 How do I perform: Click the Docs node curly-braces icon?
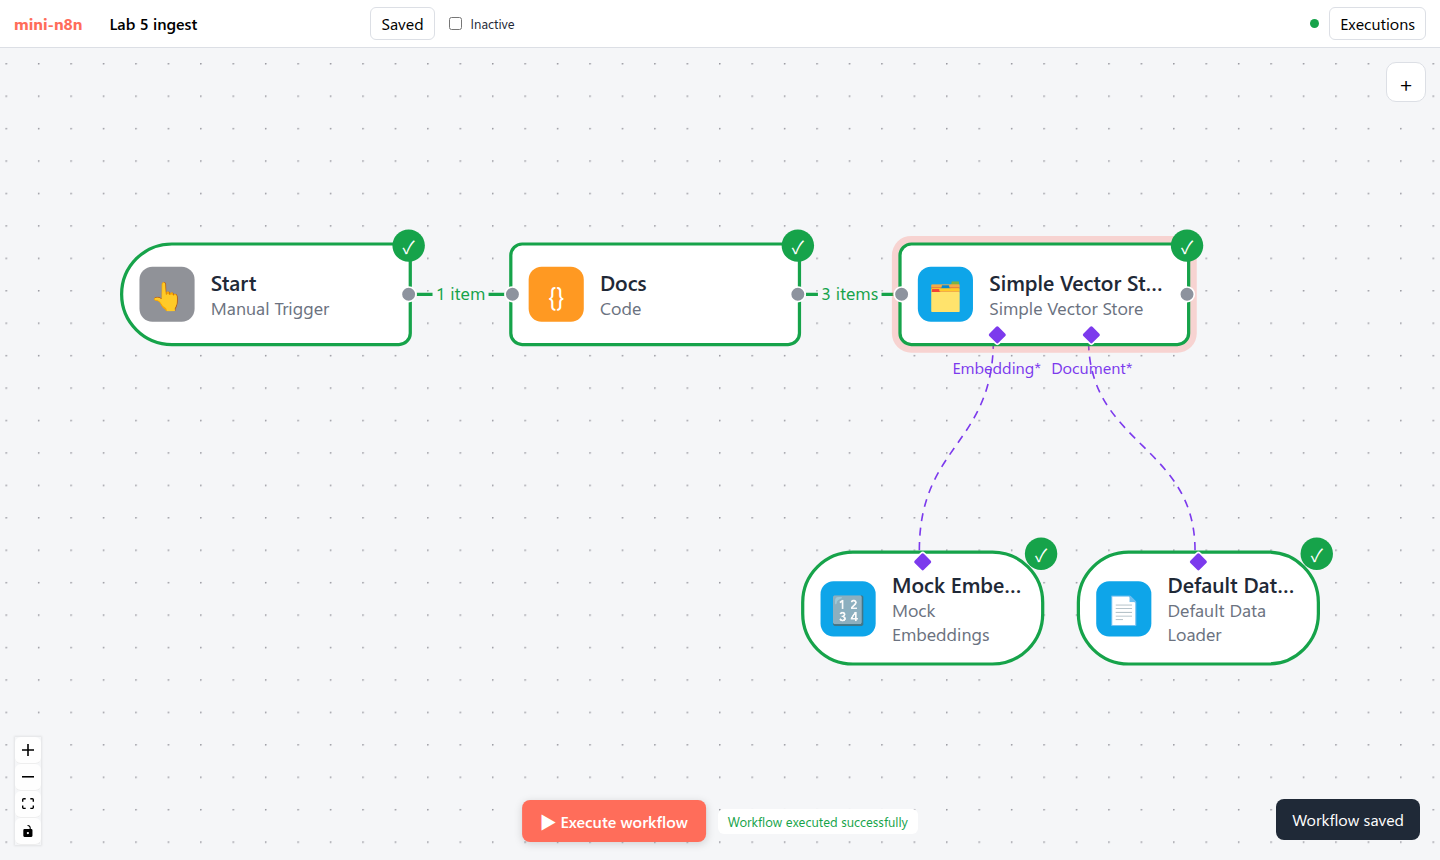pyautogui.click(x=556, y=294)
